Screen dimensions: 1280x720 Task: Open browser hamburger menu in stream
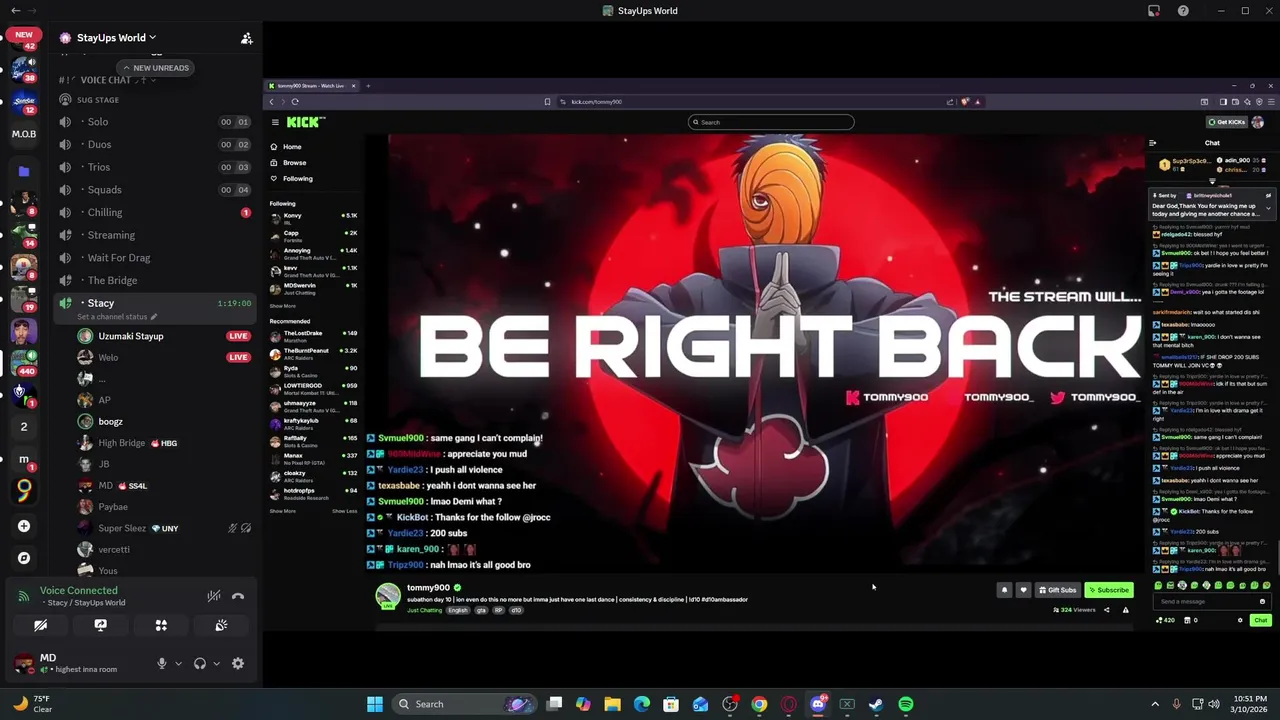1270,101
